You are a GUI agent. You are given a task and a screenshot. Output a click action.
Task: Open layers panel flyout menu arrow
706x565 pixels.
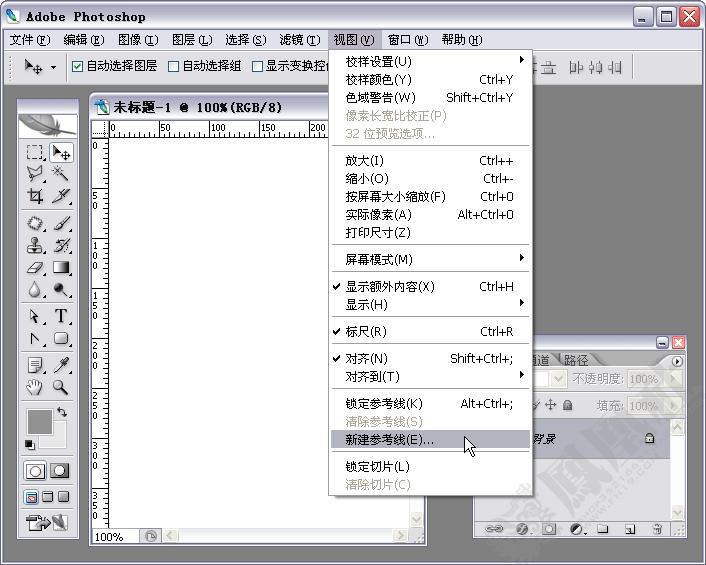677,361
